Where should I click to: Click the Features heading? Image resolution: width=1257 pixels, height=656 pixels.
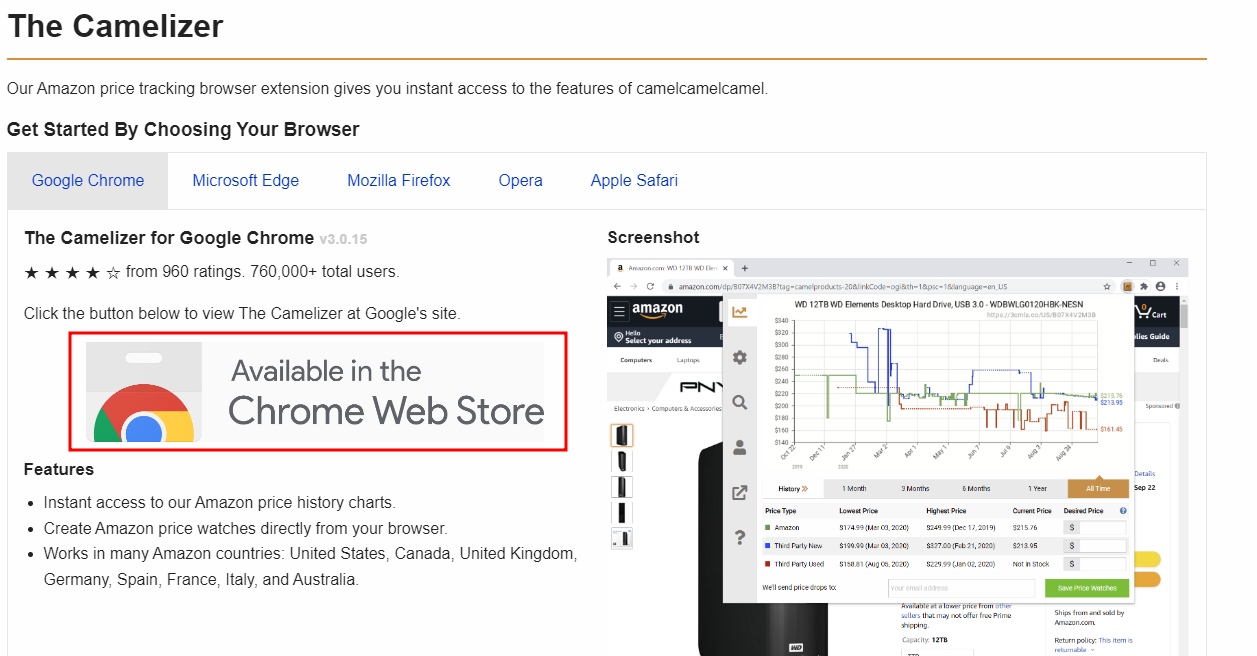point(59,469)
